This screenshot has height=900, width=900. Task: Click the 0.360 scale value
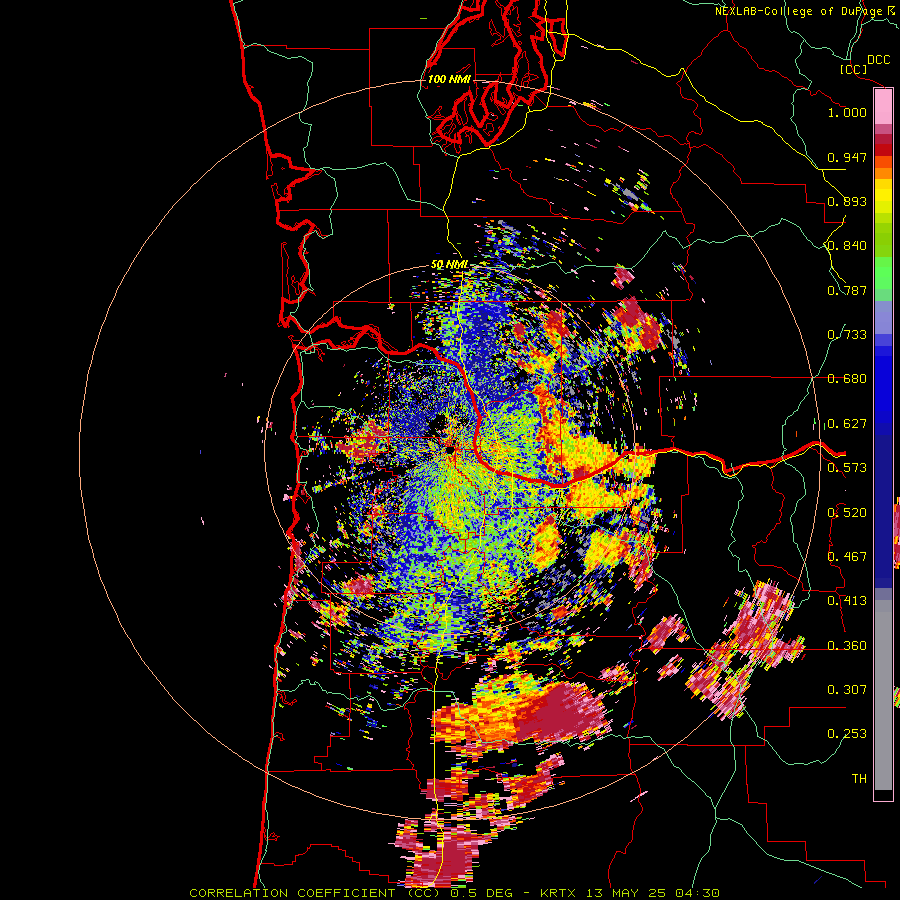(x=847, y=646)
